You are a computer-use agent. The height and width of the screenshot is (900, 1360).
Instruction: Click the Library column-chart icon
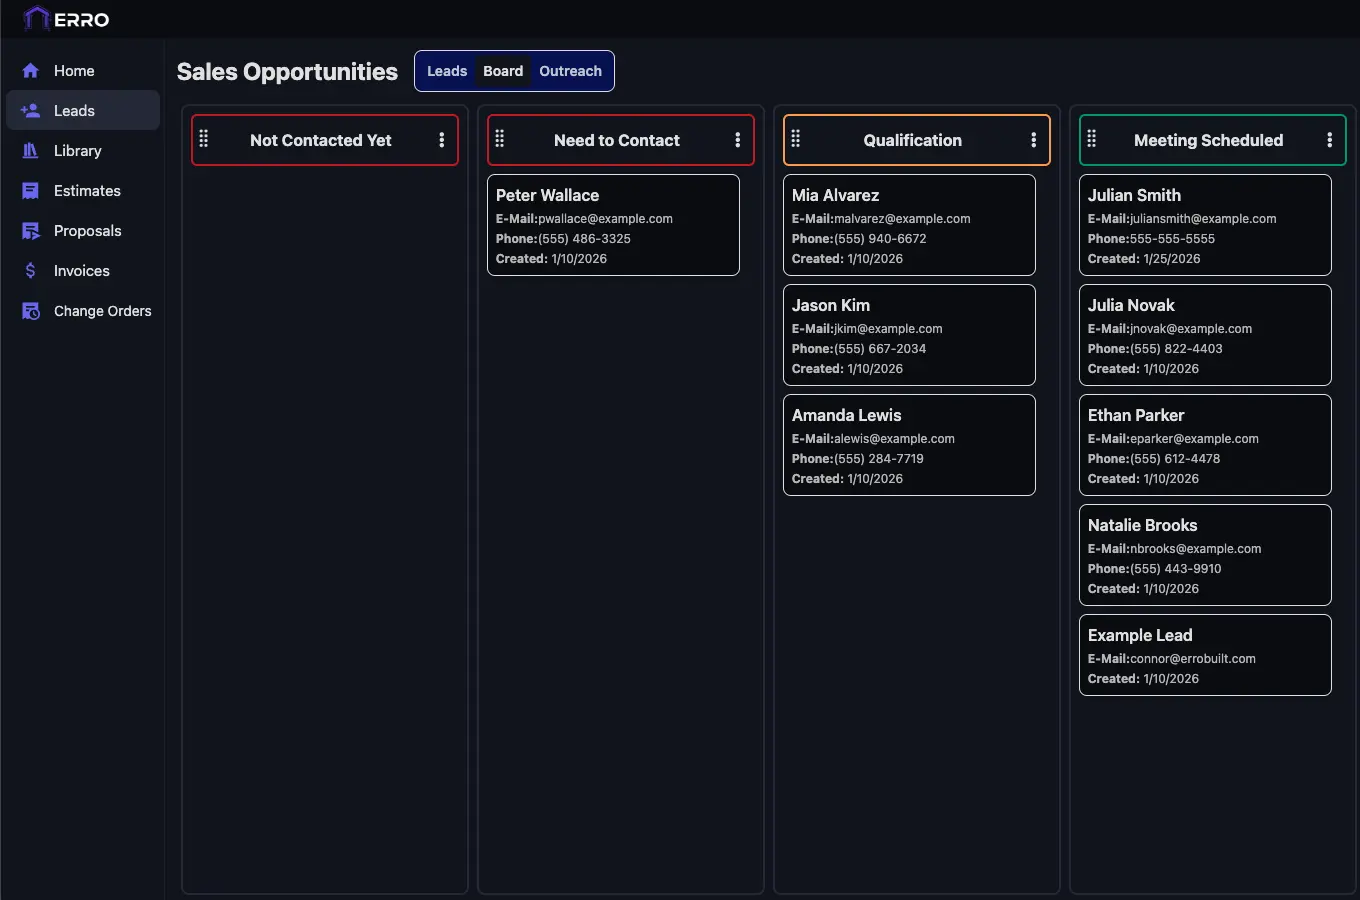coord(29,150)
